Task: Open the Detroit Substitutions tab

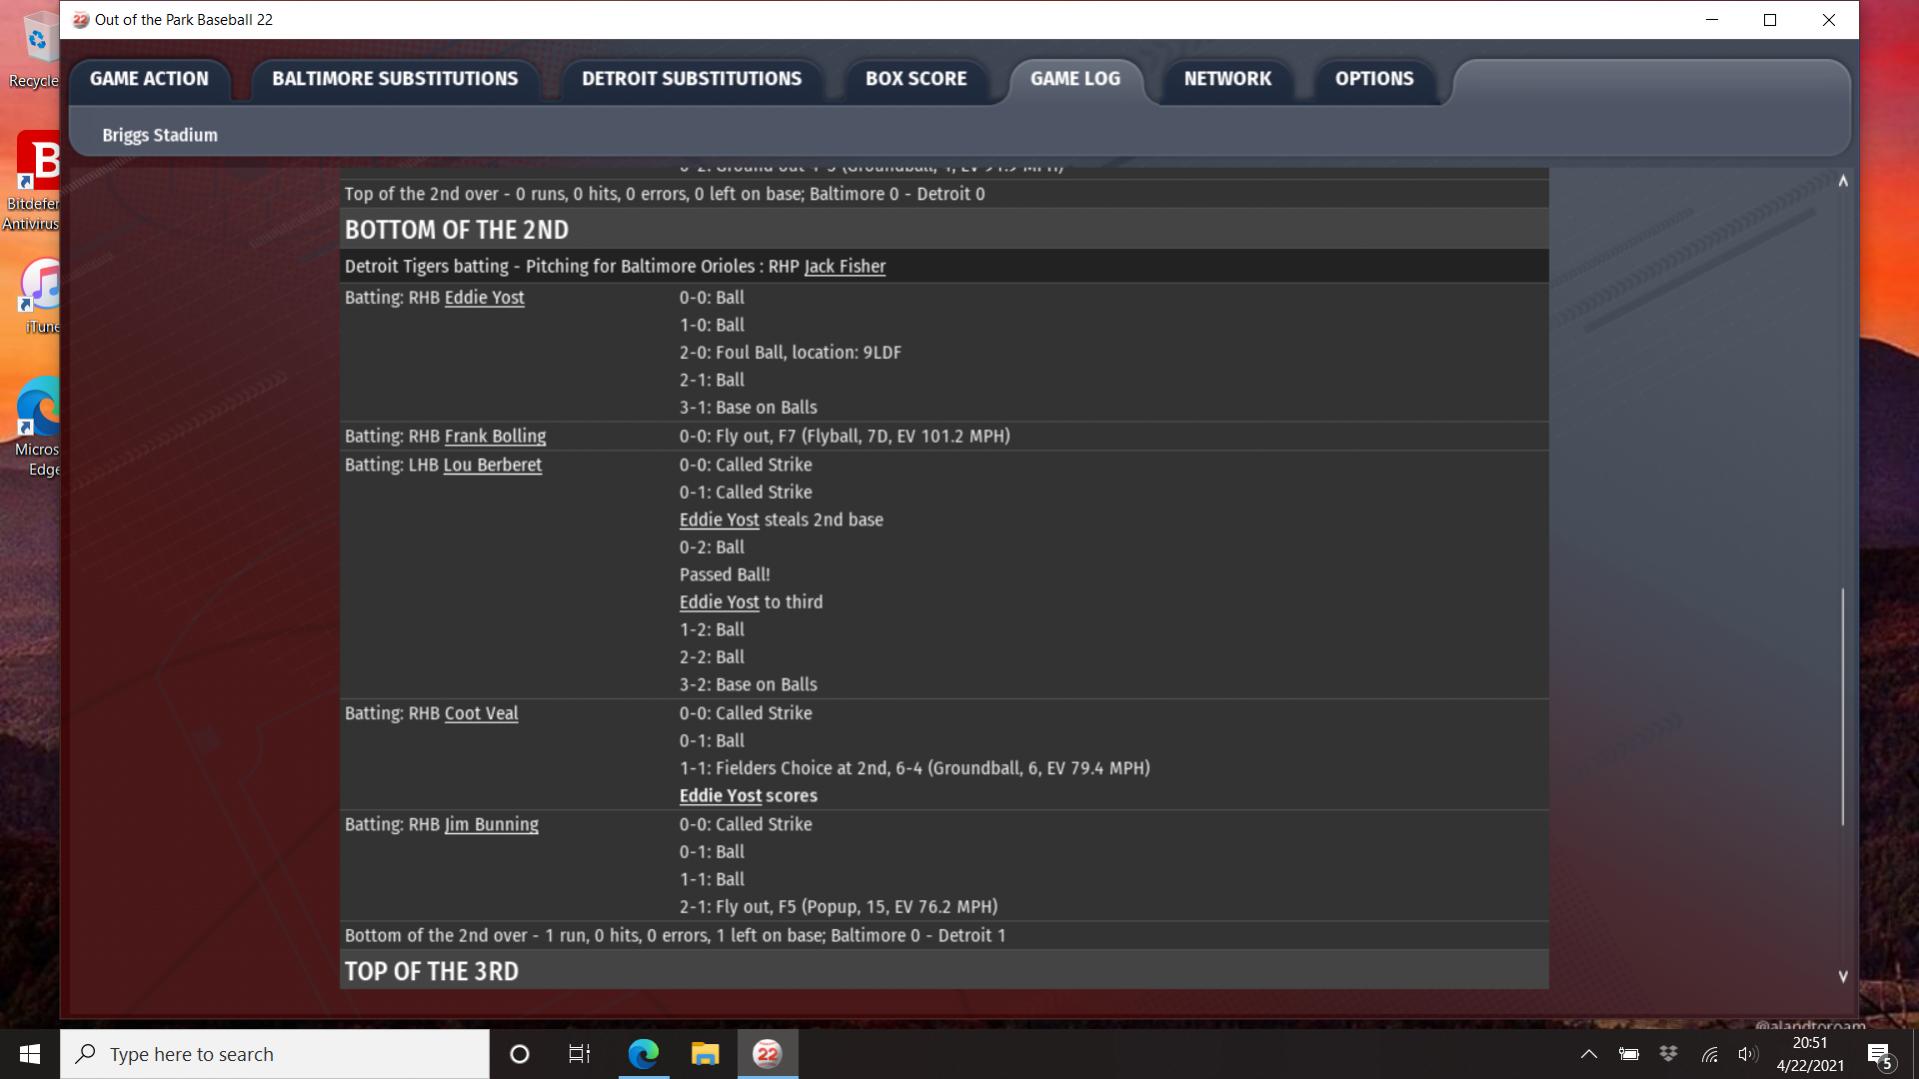Action: click(691, 79)
